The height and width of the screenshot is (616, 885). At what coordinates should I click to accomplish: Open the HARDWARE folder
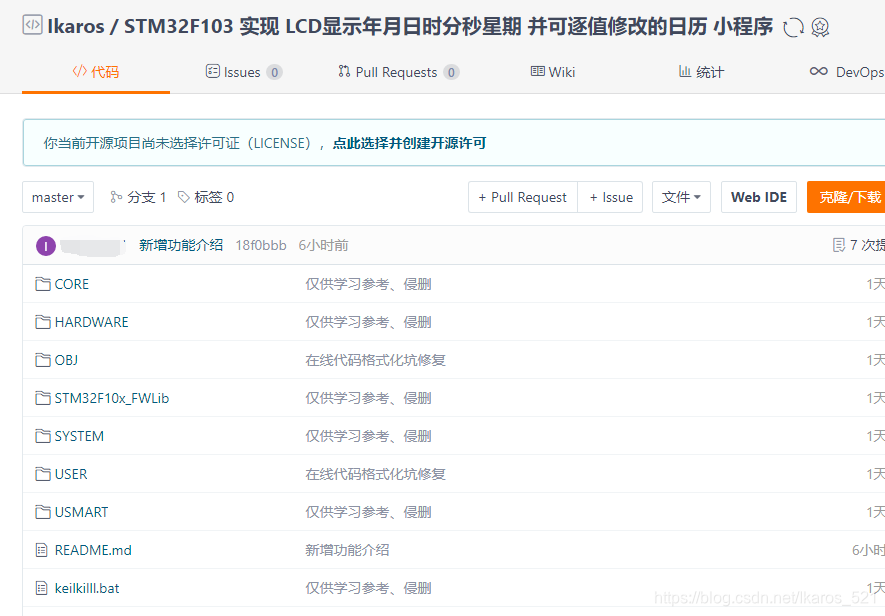(91, 322)
